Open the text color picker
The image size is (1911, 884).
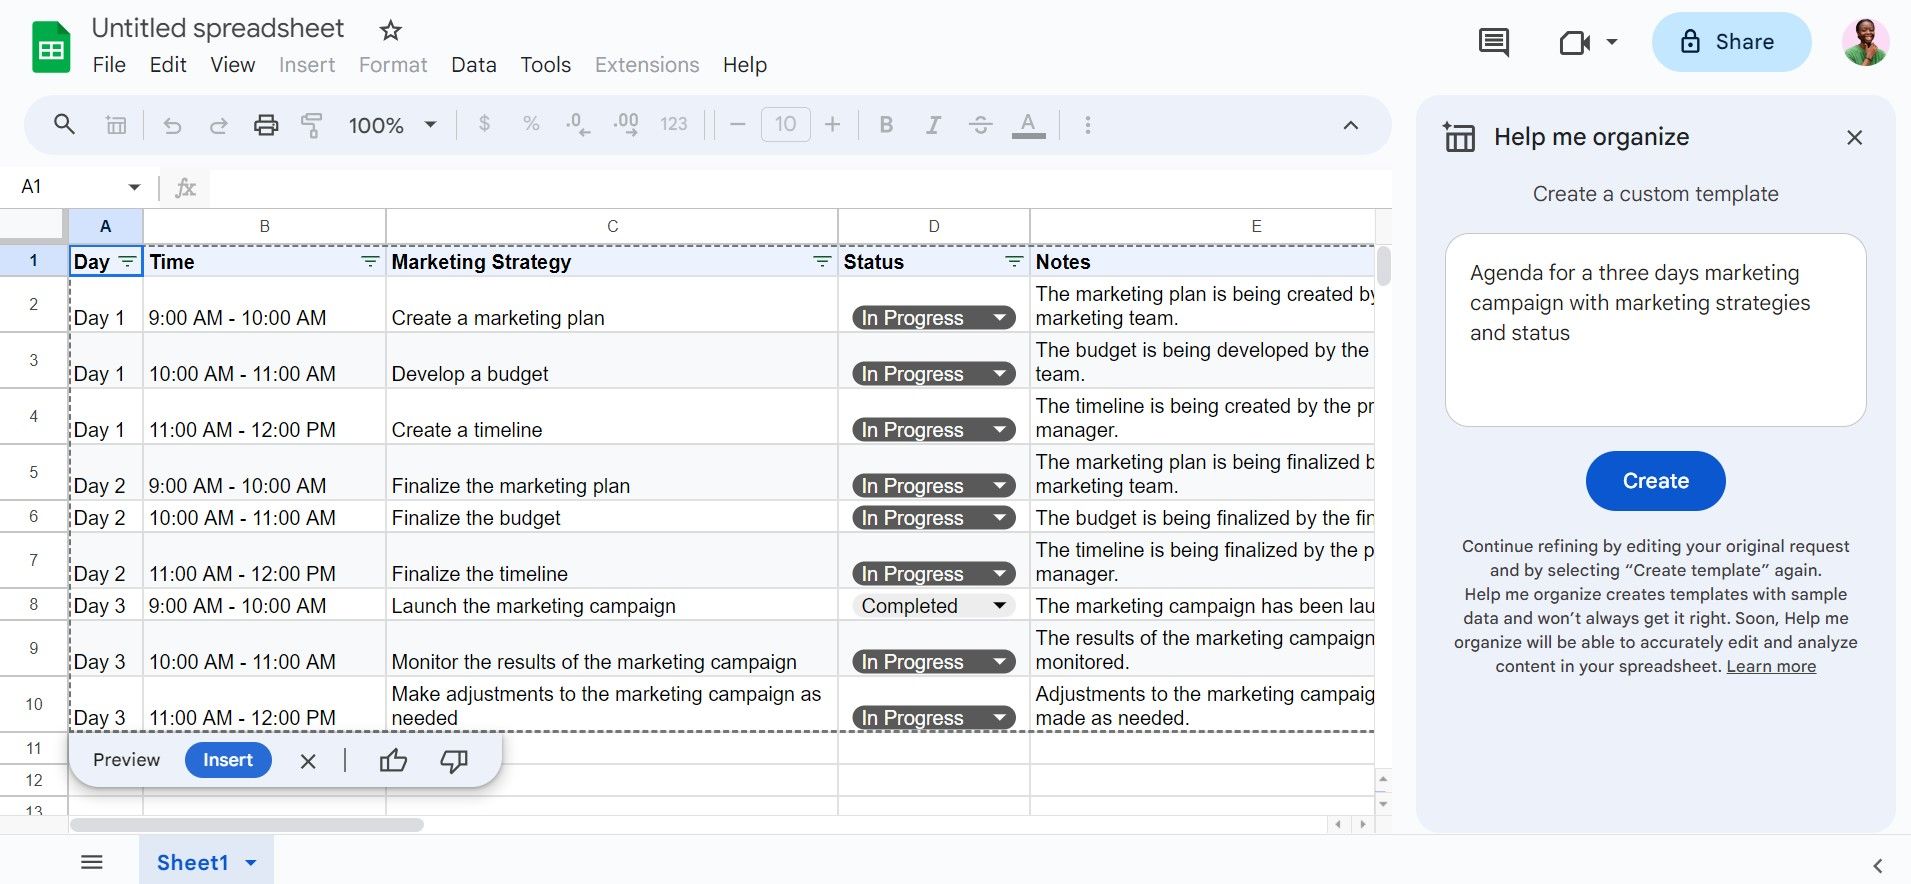(1028, 125)
